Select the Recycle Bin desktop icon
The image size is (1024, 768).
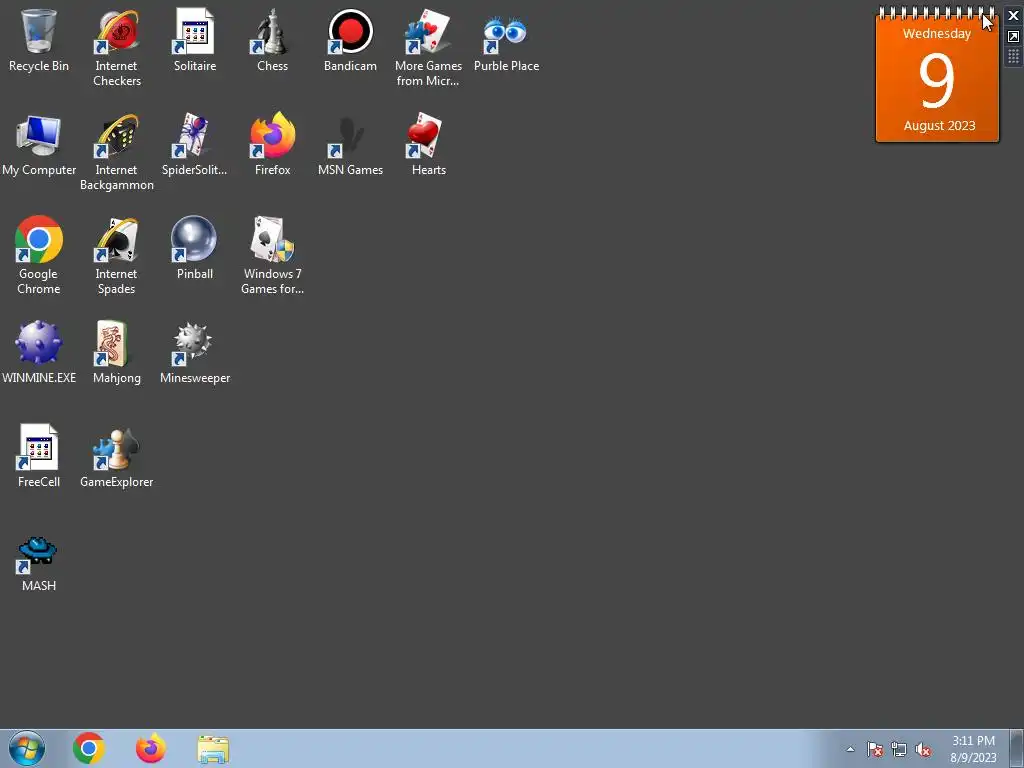coord(39,40)
